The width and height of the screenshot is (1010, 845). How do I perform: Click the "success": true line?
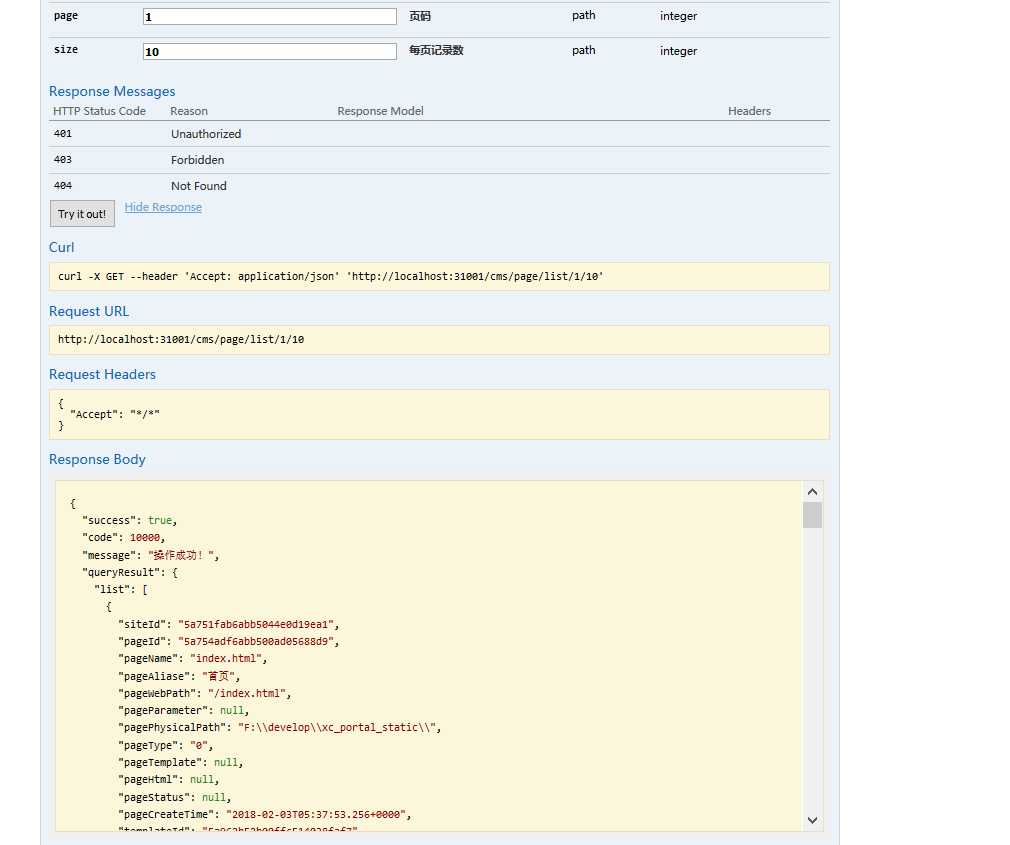(129, 520)
